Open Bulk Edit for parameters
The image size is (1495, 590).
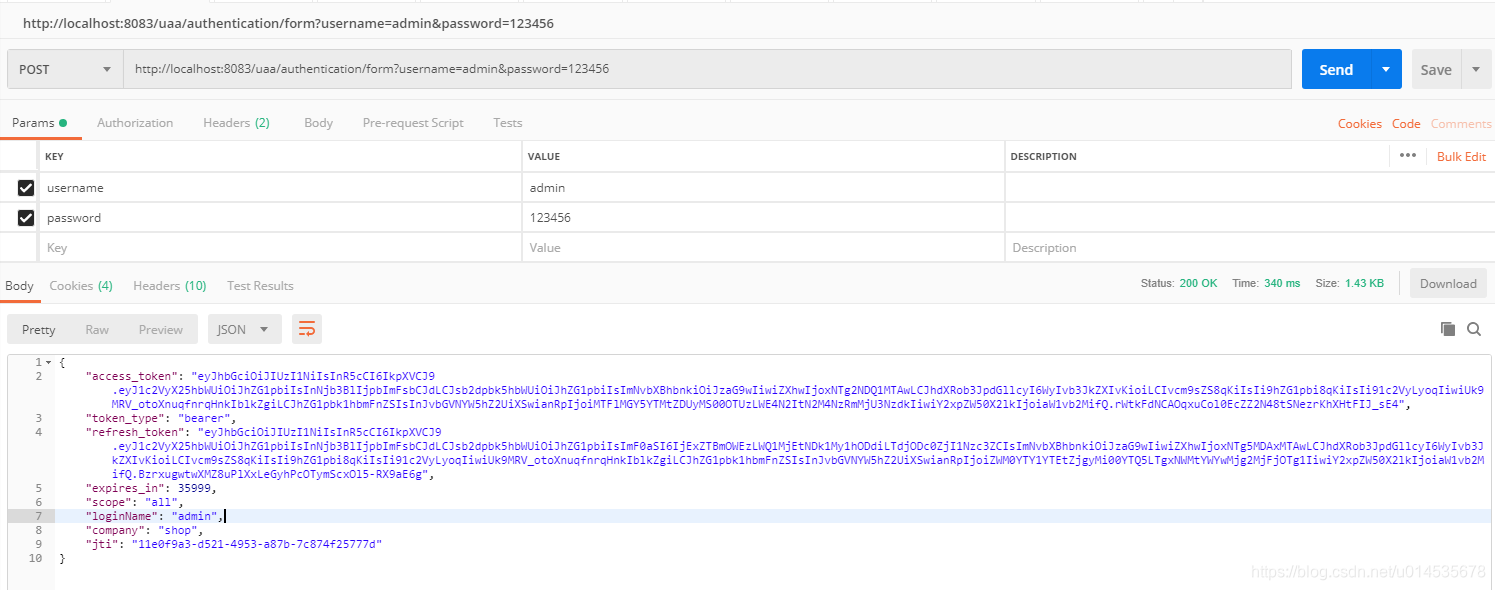click(x=1461, y=156)
